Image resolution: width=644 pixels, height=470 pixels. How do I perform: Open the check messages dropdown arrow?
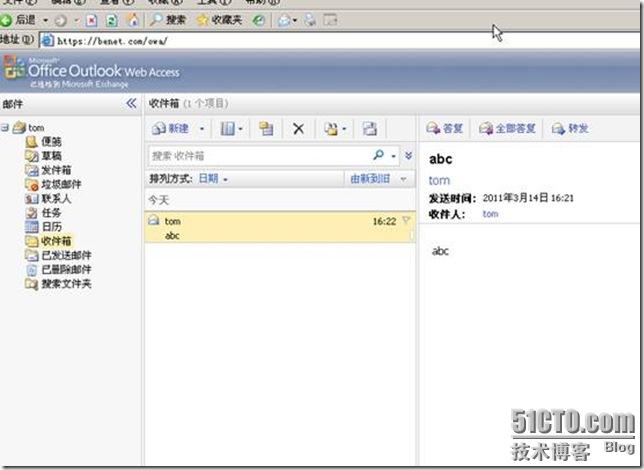[344, 129]
